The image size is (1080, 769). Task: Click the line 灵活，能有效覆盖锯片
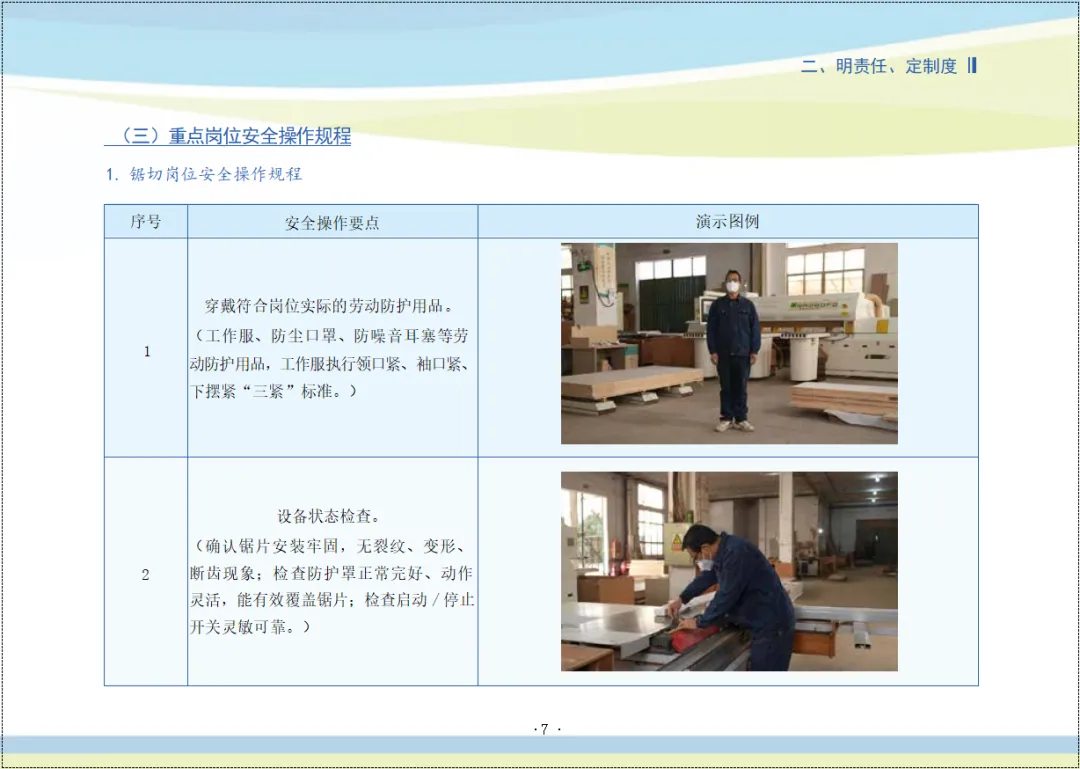(332, 600)
